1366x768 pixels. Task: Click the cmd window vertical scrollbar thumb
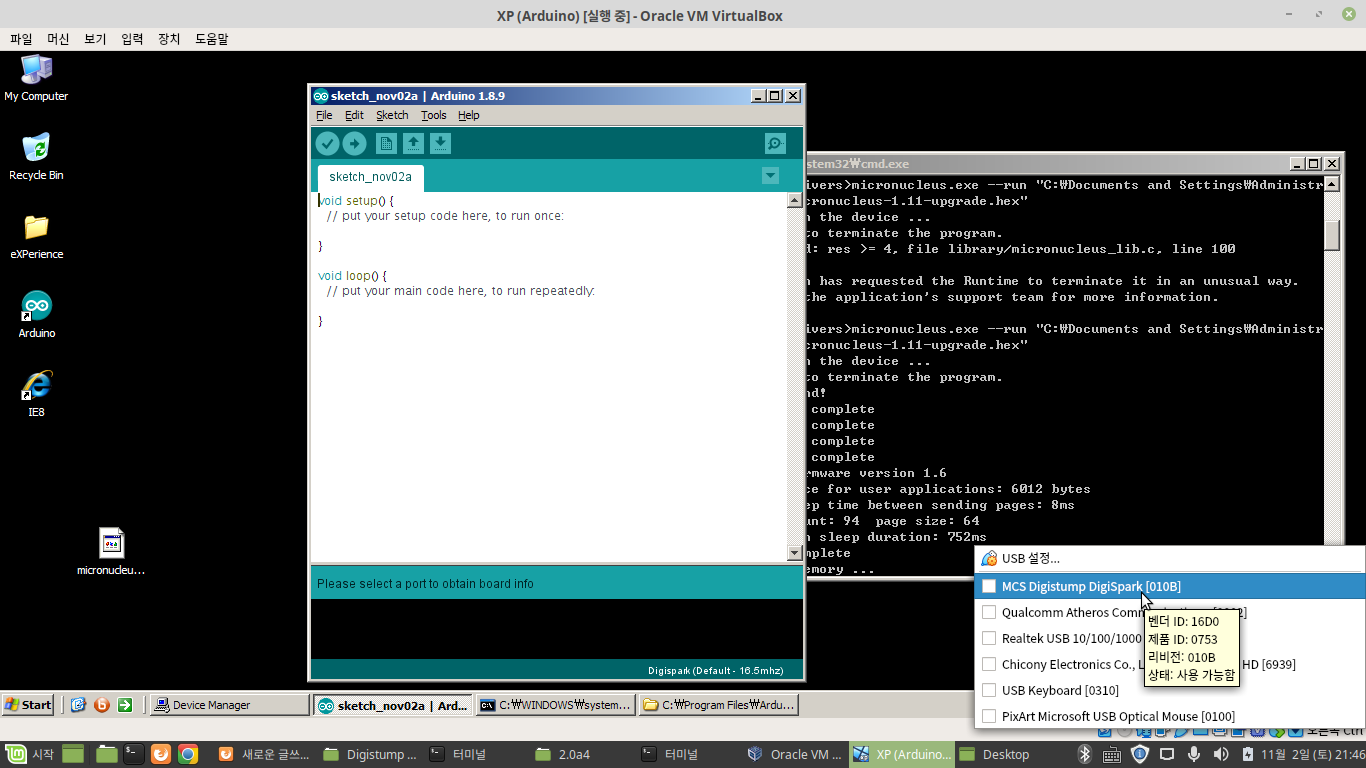(x=1332, y=235)
